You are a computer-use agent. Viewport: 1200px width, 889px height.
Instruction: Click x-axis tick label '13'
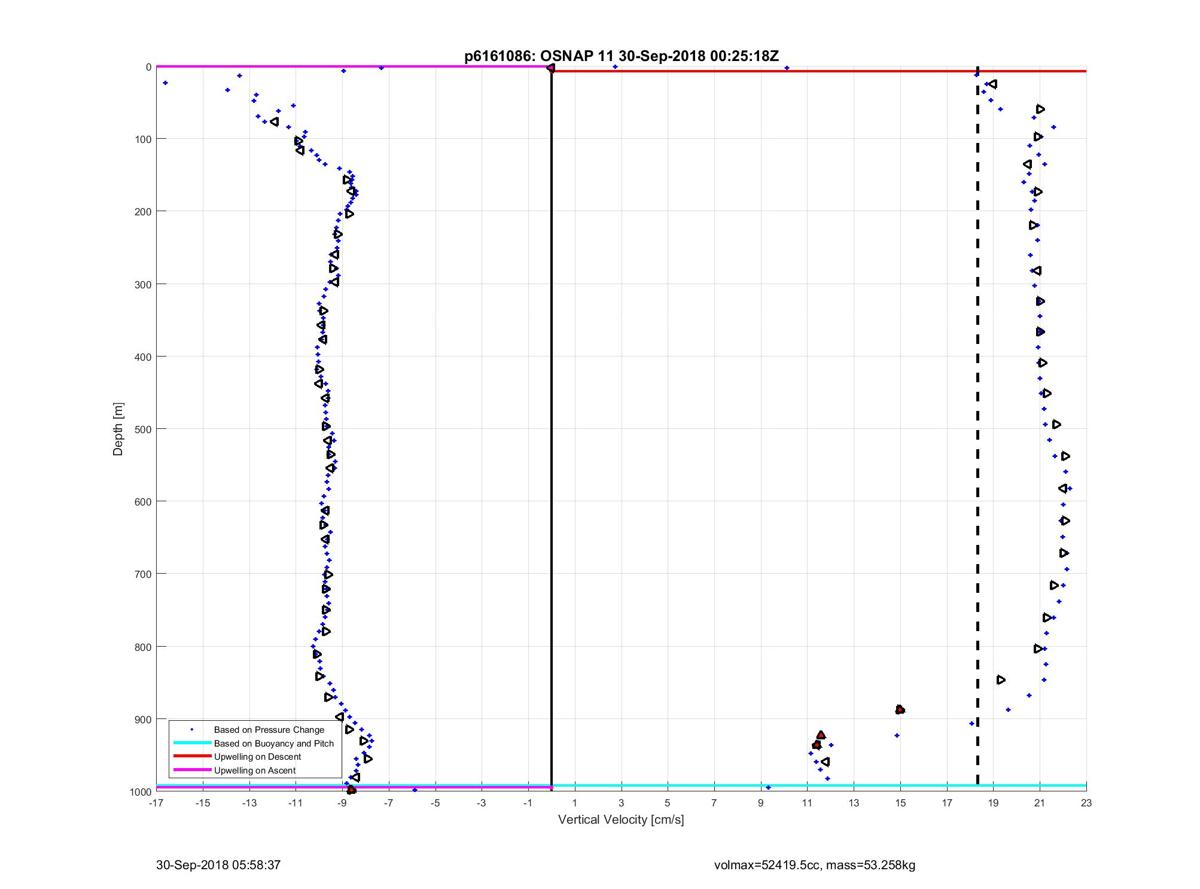click(x=854, y=802)
